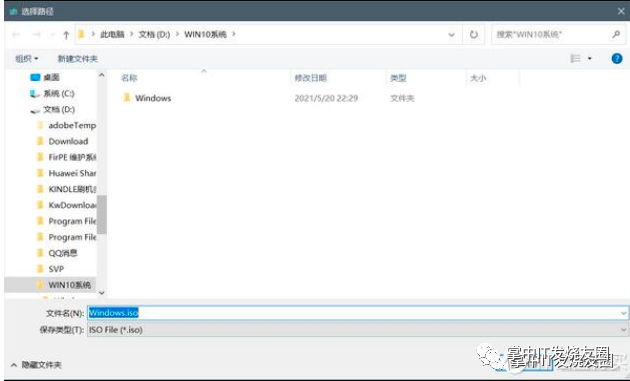Click the 文件夹 type cell
The image size is (630, 381).
402,98
